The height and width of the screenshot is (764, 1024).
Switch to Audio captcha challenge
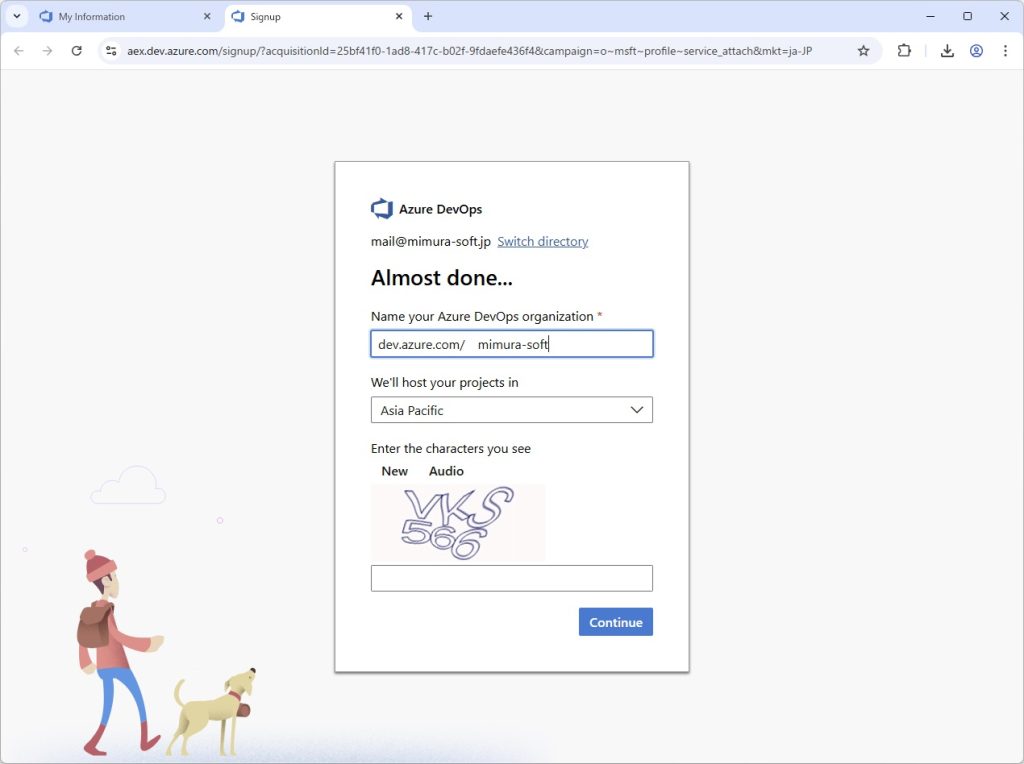point(446,471)
